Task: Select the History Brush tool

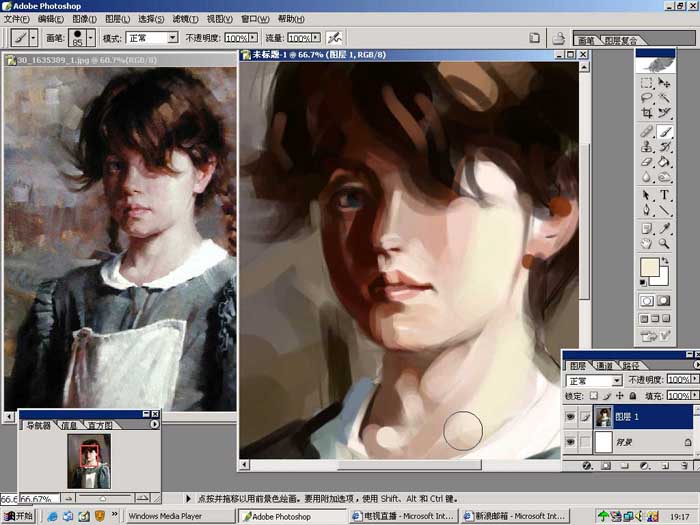Action: (664, 146)
